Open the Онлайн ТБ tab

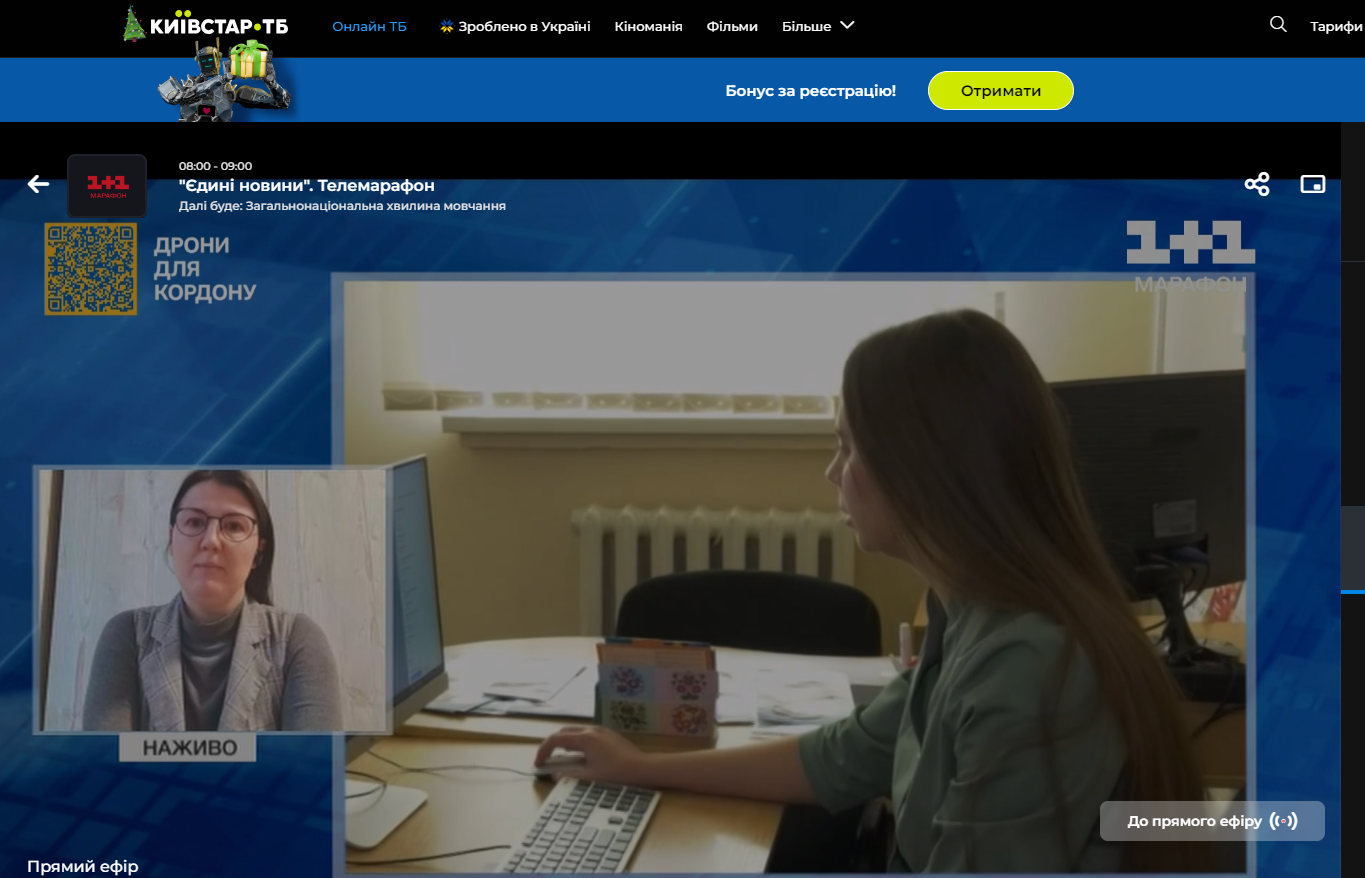click(370, 27)
